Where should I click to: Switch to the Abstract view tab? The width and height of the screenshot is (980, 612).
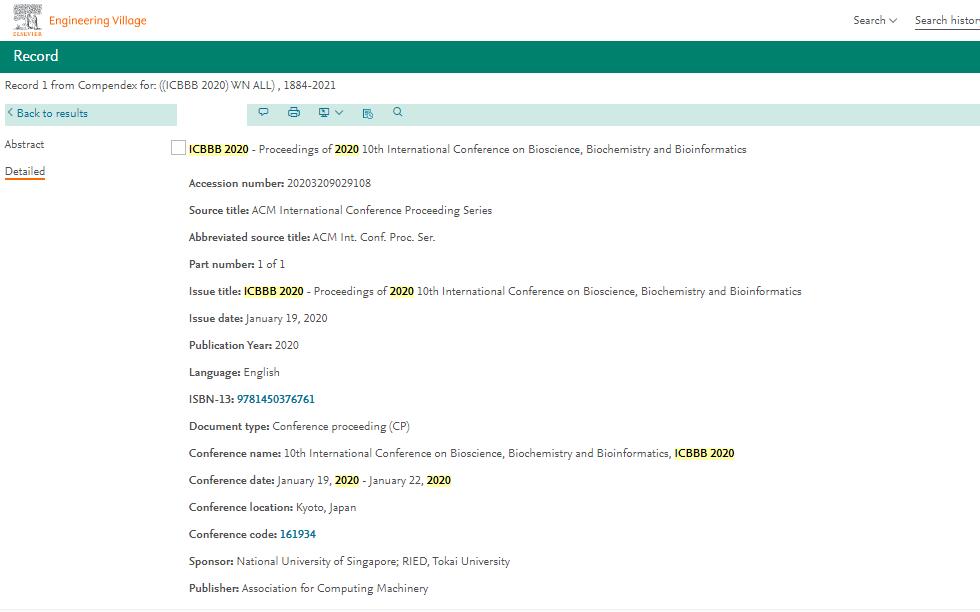24,144
